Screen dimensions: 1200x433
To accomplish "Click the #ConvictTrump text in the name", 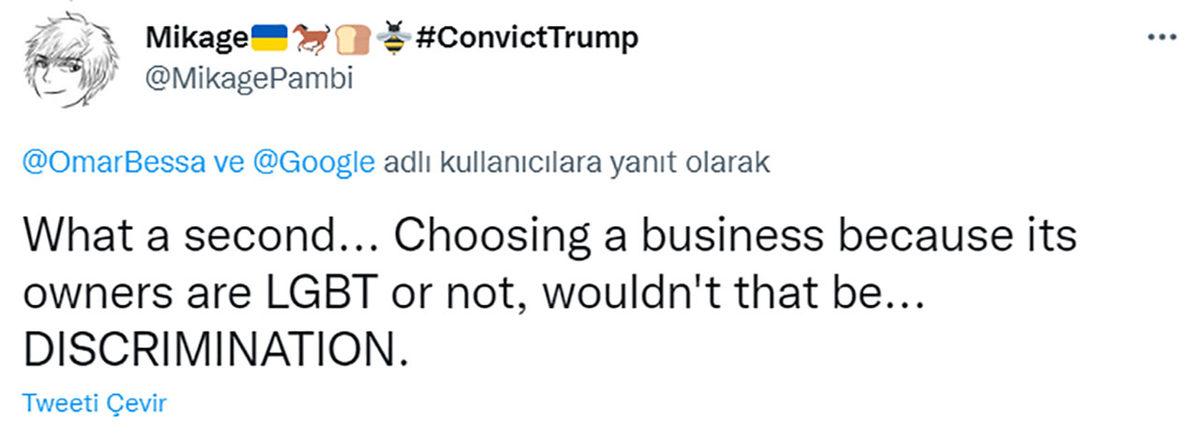I will [524, 38].
